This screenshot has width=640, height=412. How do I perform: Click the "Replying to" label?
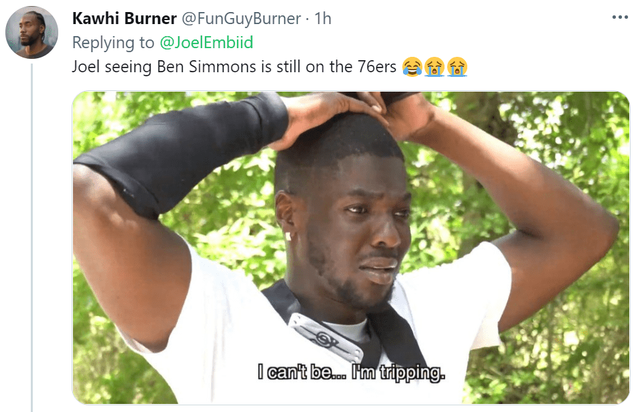click(x=113, y=42)
